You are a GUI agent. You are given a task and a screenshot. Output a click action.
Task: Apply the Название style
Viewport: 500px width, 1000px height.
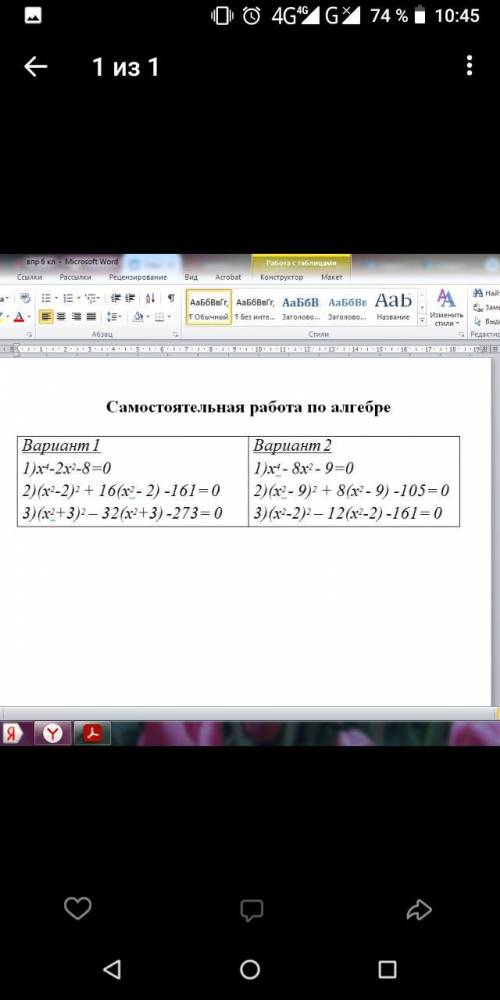393,307
